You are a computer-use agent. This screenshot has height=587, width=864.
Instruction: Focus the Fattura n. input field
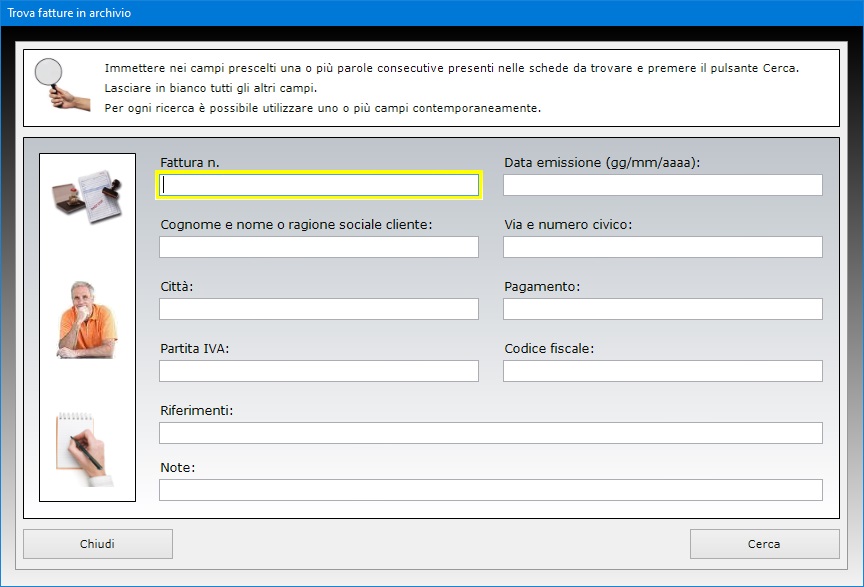(x=319, y=185)
